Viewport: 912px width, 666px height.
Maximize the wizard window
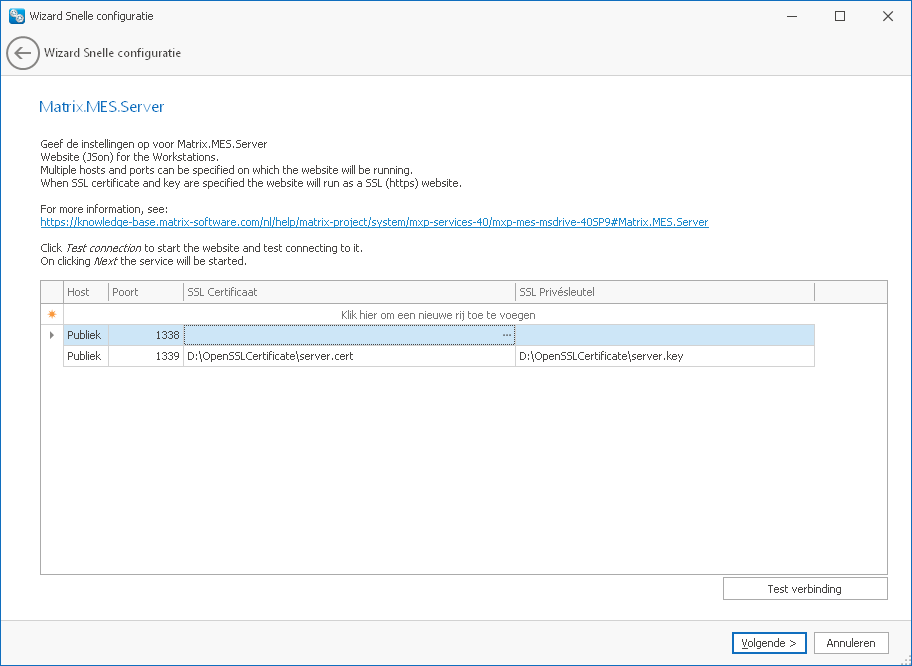click(x=840, y=16)
